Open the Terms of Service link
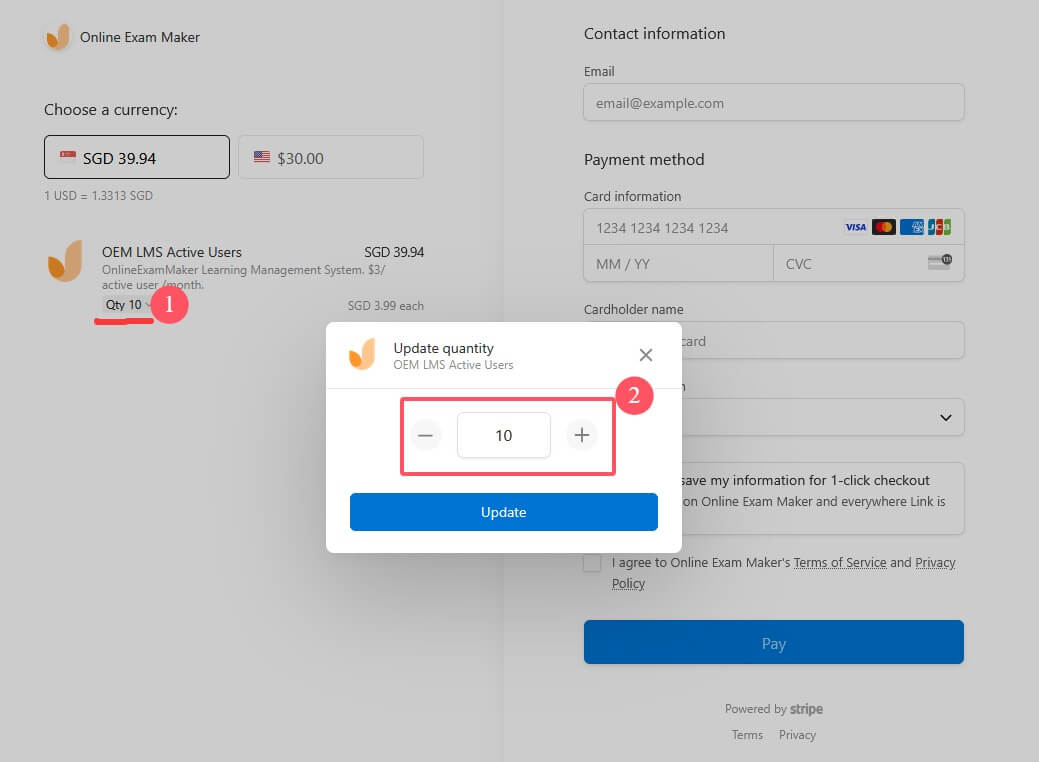This screenshot has width=1039, height=762. pyautogui.click(x=840, y=563)
